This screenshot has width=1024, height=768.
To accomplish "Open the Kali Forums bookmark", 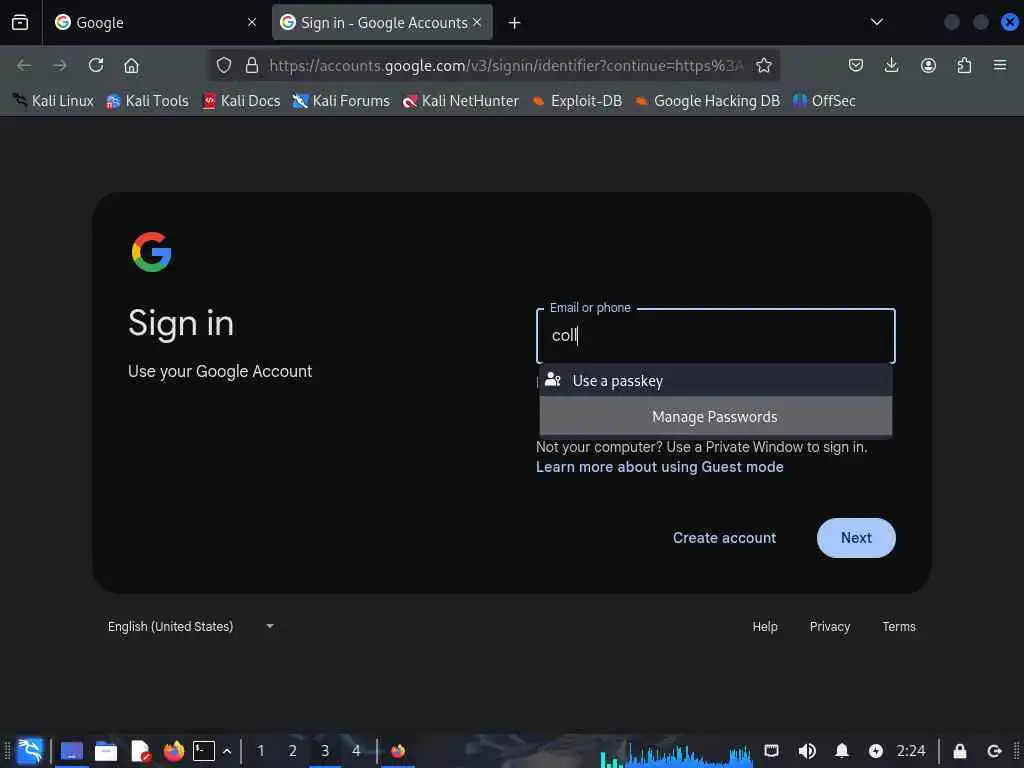I will [341, 101].
